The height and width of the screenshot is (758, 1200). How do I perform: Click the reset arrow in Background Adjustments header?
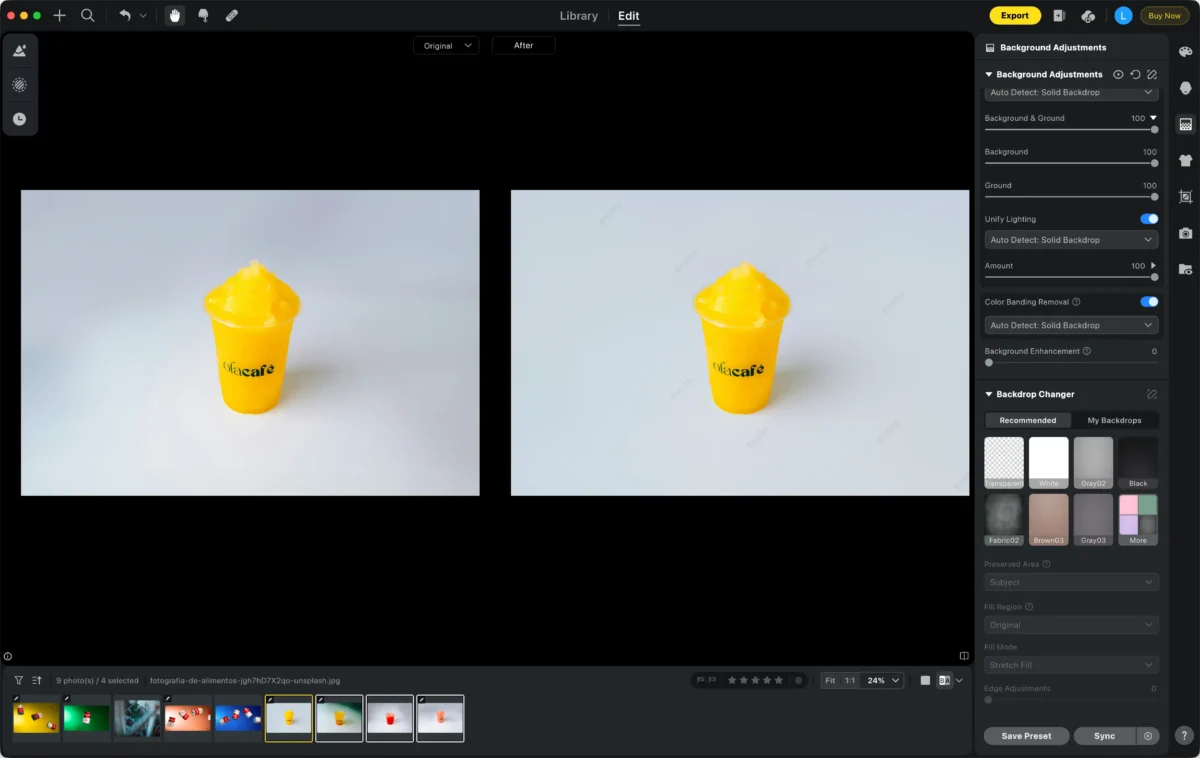pos(1135,74)
